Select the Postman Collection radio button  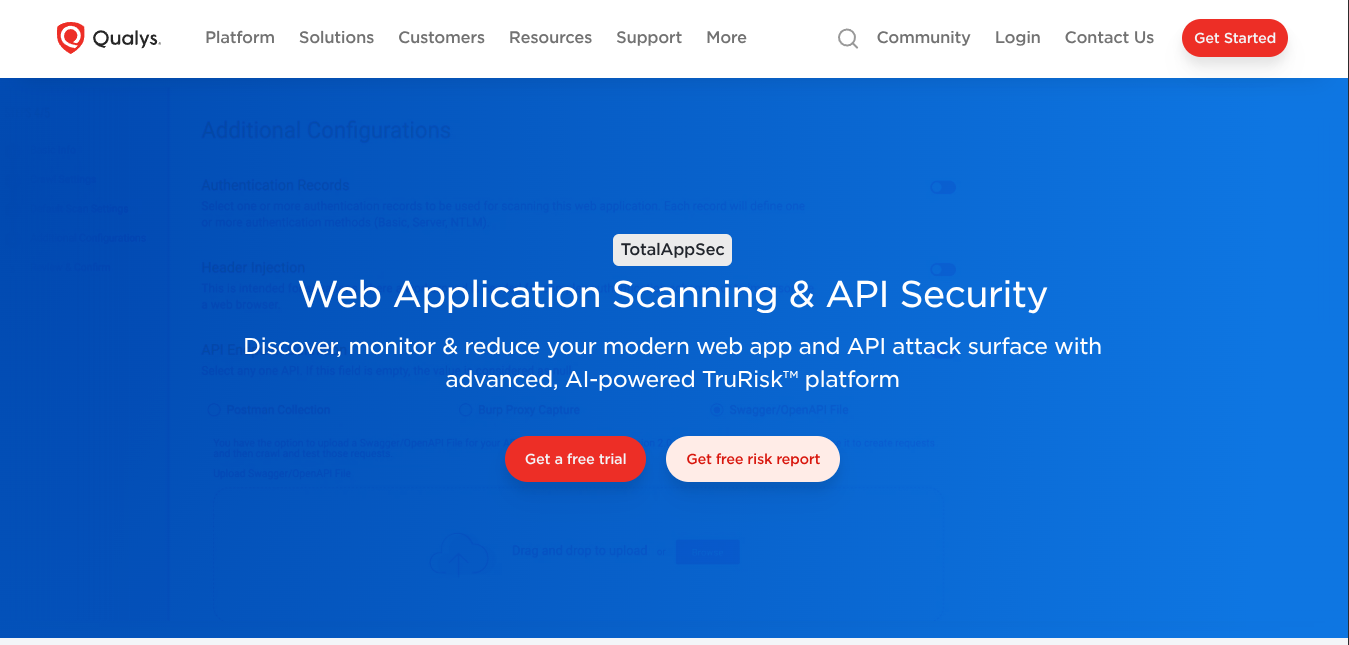(212, 410)
